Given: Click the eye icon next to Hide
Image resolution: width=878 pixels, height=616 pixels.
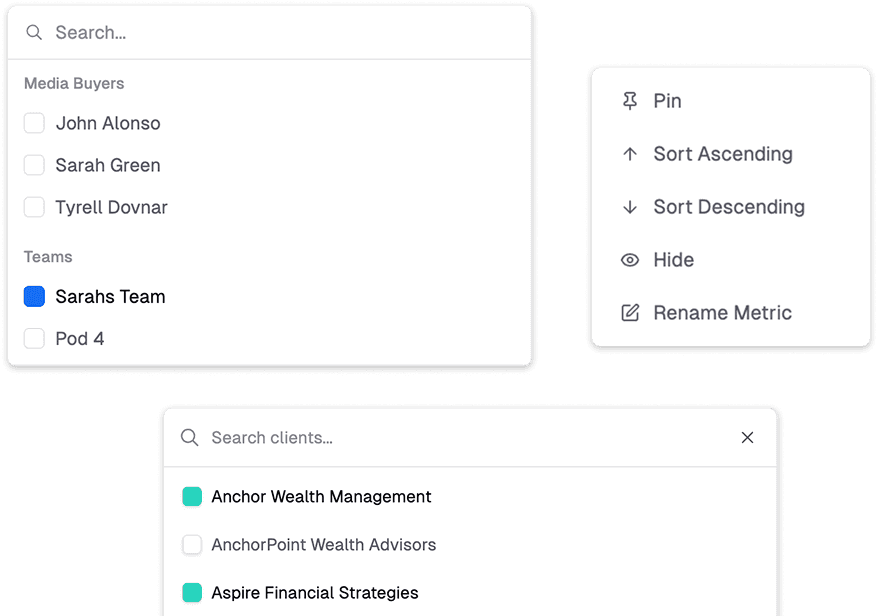Looking at the screenshot, I should [630, 260].
